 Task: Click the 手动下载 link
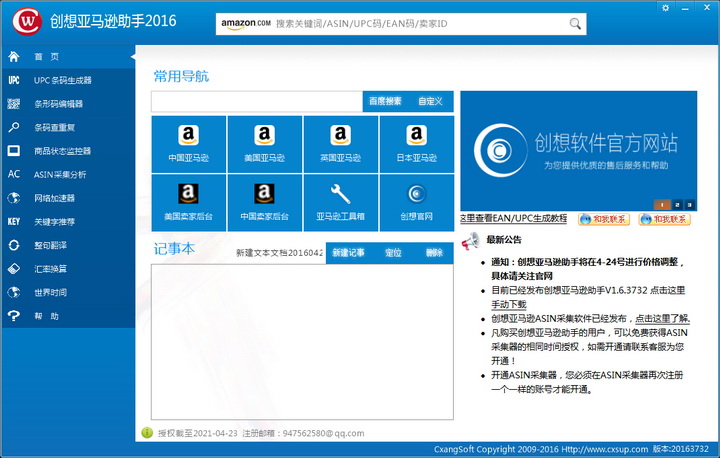pyautogui.click(x=509, y=304)
